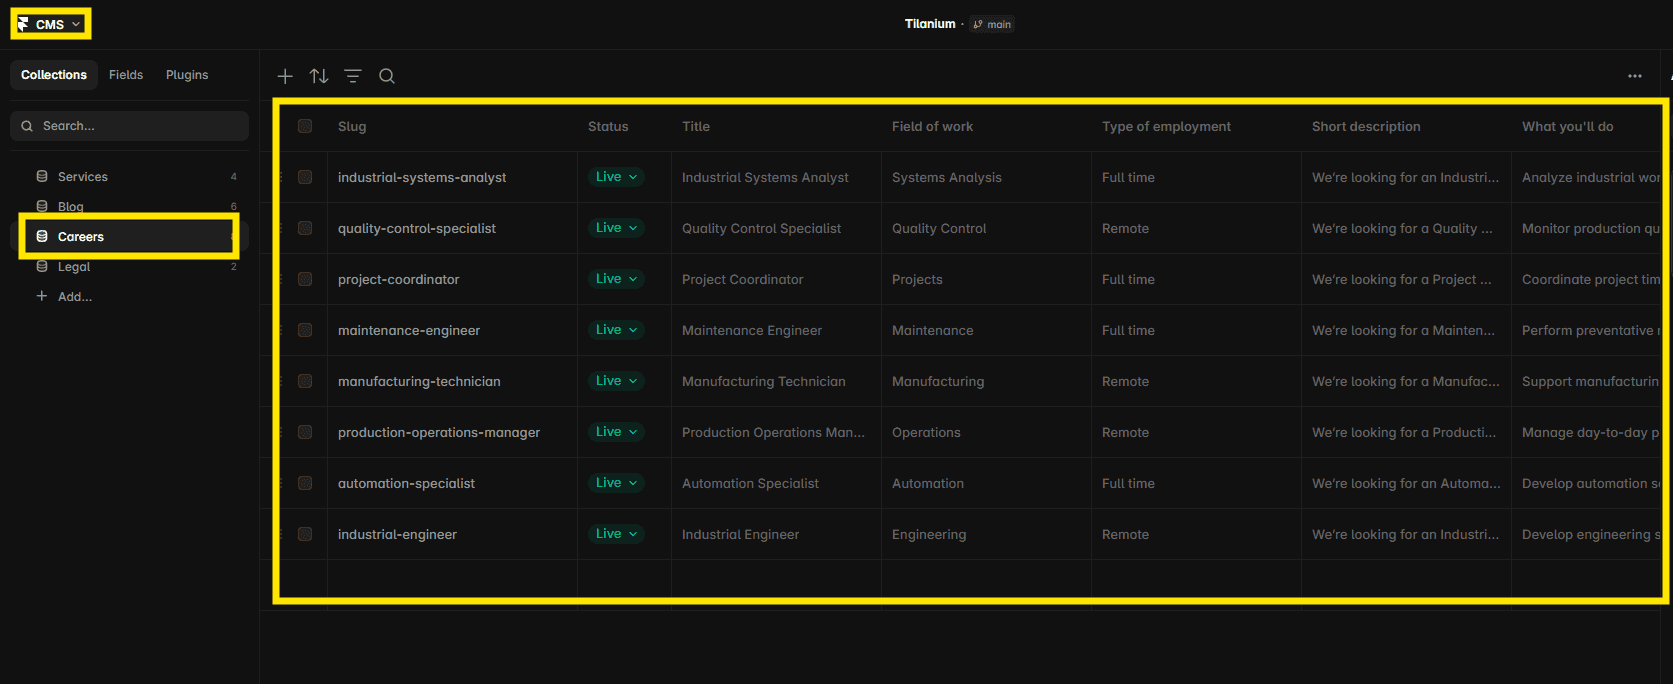Select the Legal collection
The image size is (1673, 684).
click(x=130, y=267)
